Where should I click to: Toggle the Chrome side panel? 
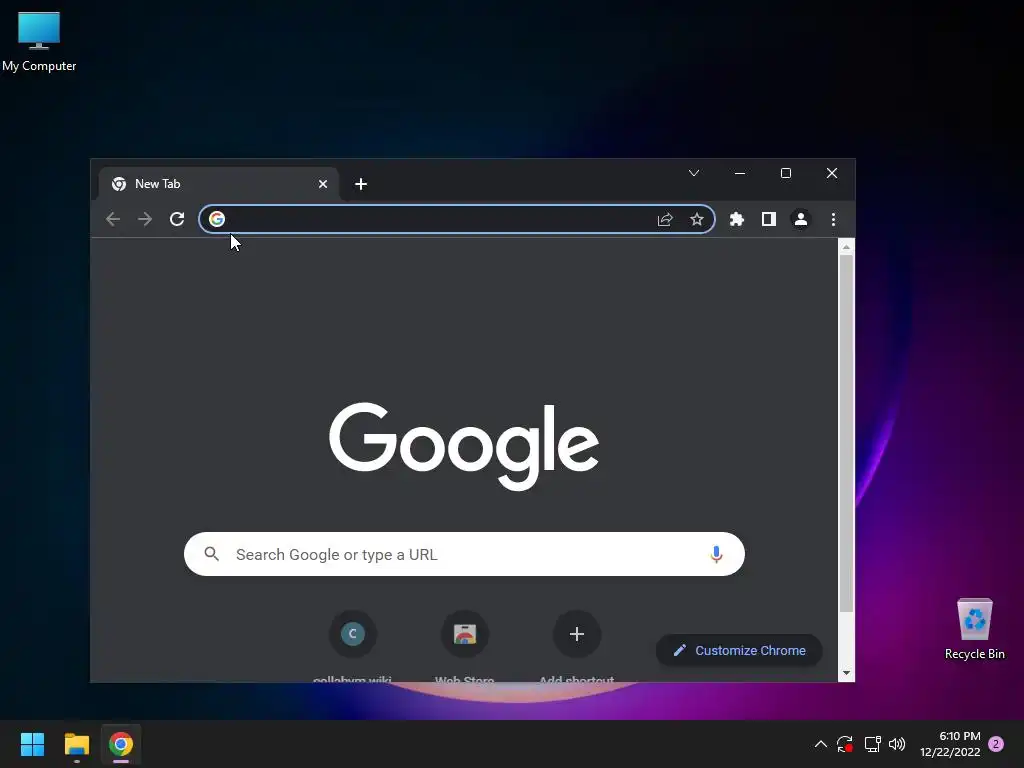point(769,219)
